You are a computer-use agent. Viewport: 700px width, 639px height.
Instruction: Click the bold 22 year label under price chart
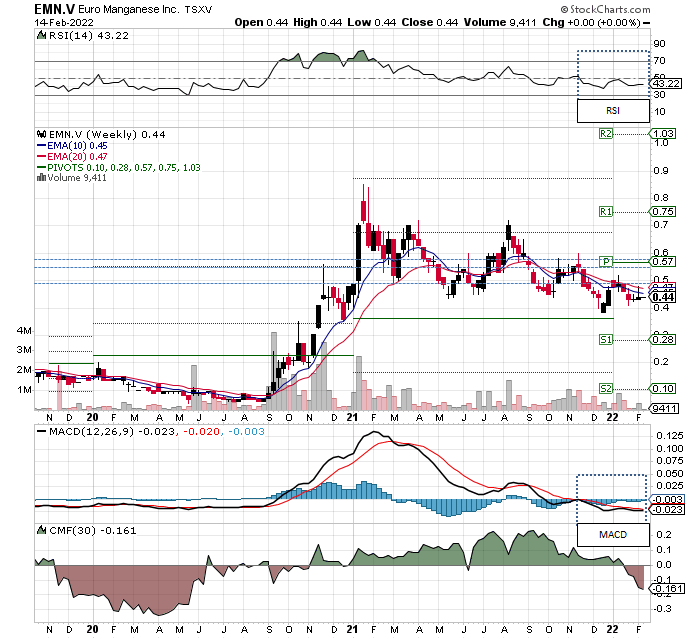(x=612, y=417)
